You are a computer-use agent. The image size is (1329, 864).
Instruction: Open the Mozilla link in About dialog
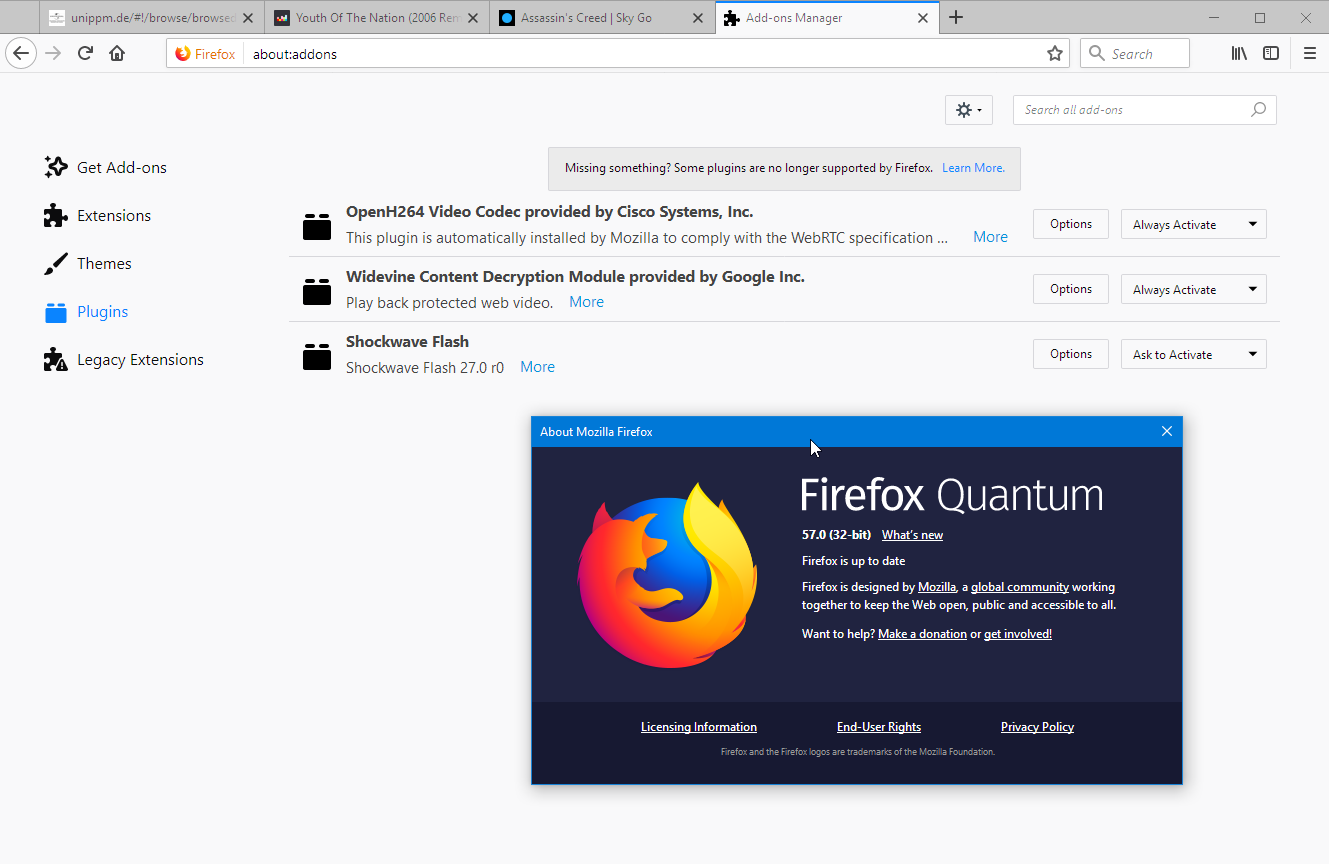click(937, 587)
